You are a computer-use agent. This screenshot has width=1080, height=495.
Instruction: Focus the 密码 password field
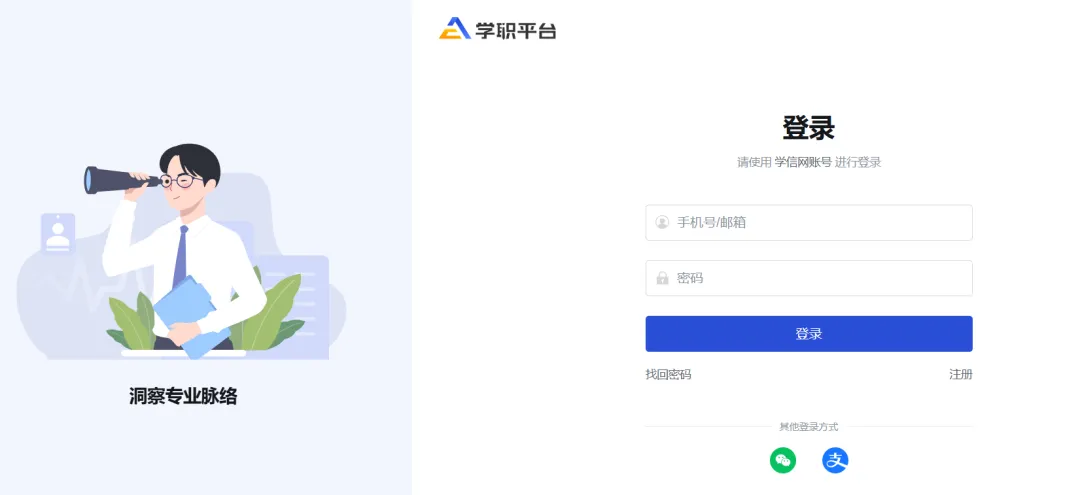pos(820,278)
